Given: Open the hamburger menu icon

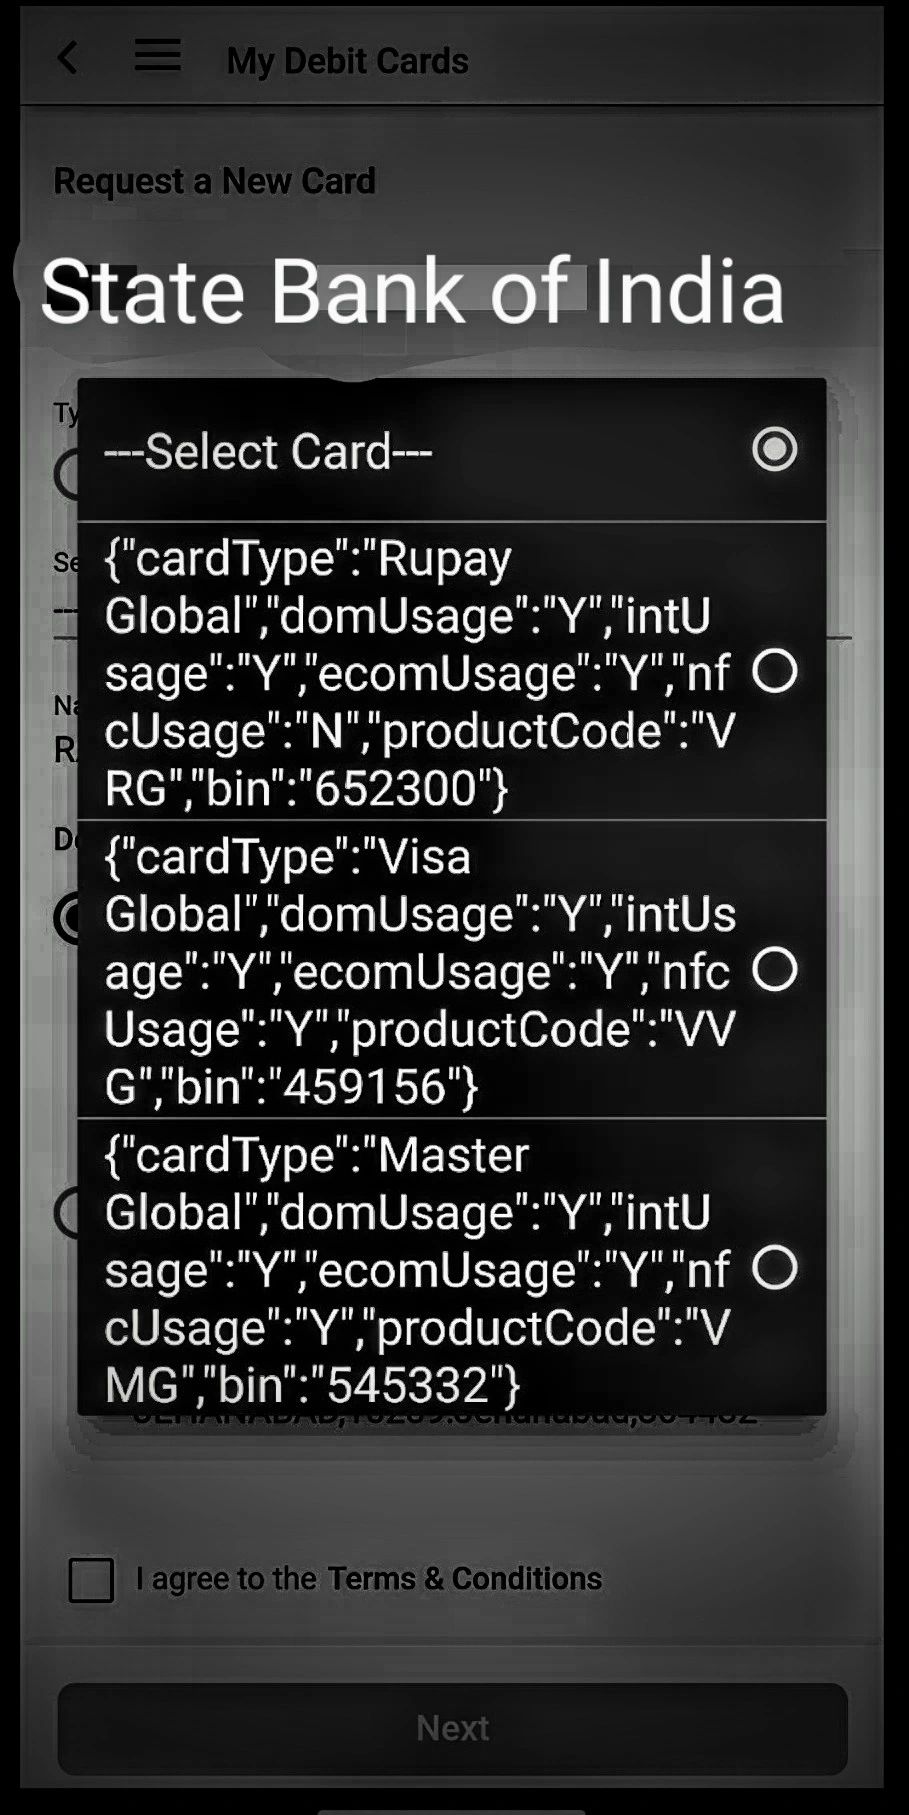Looking at the screenshot, I should [158, 56].
